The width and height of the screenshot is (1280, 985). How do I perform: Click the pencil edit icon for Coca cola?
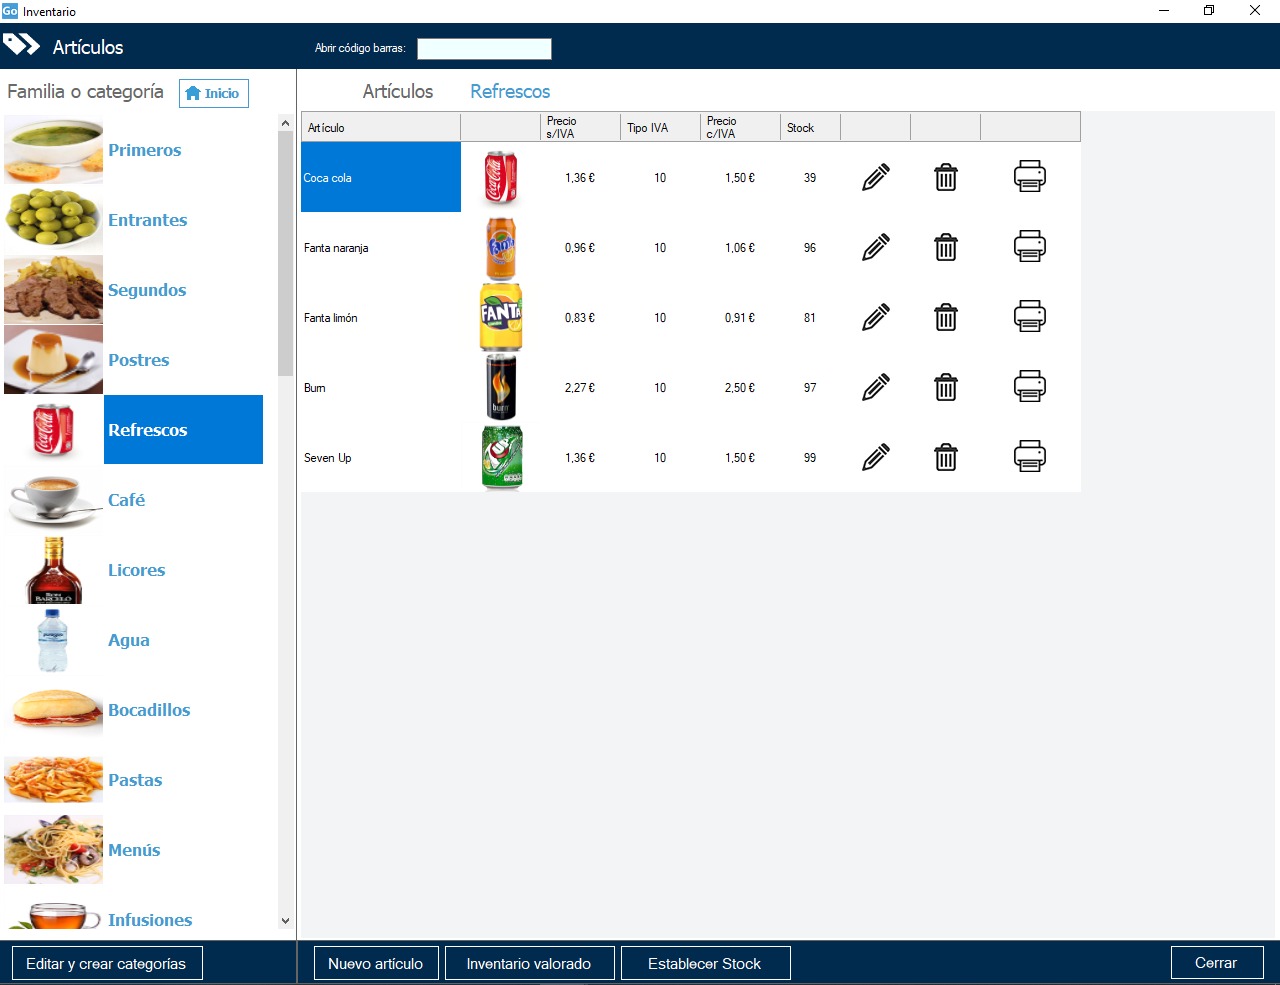[875, 178]
